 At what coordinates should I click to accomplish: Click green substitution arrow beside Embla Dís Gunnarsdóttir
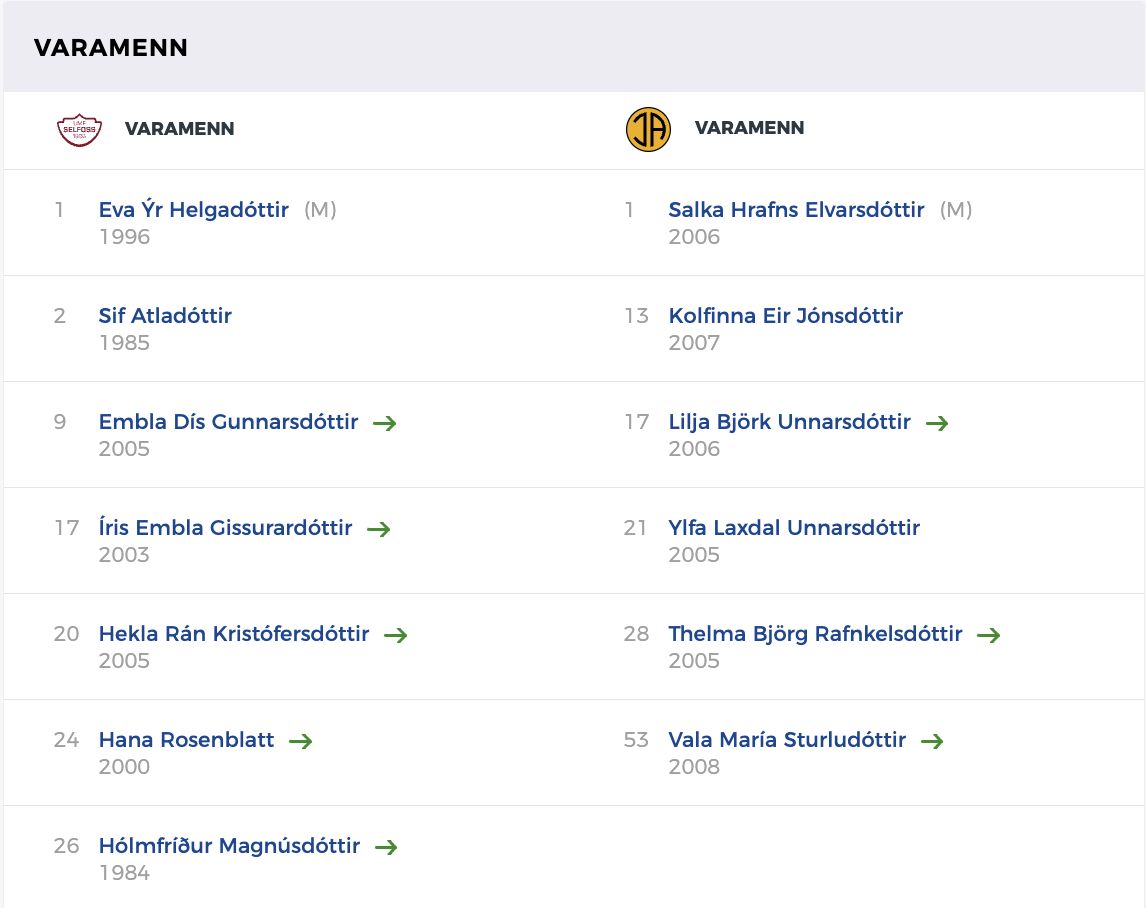click(x=385, y=423)
